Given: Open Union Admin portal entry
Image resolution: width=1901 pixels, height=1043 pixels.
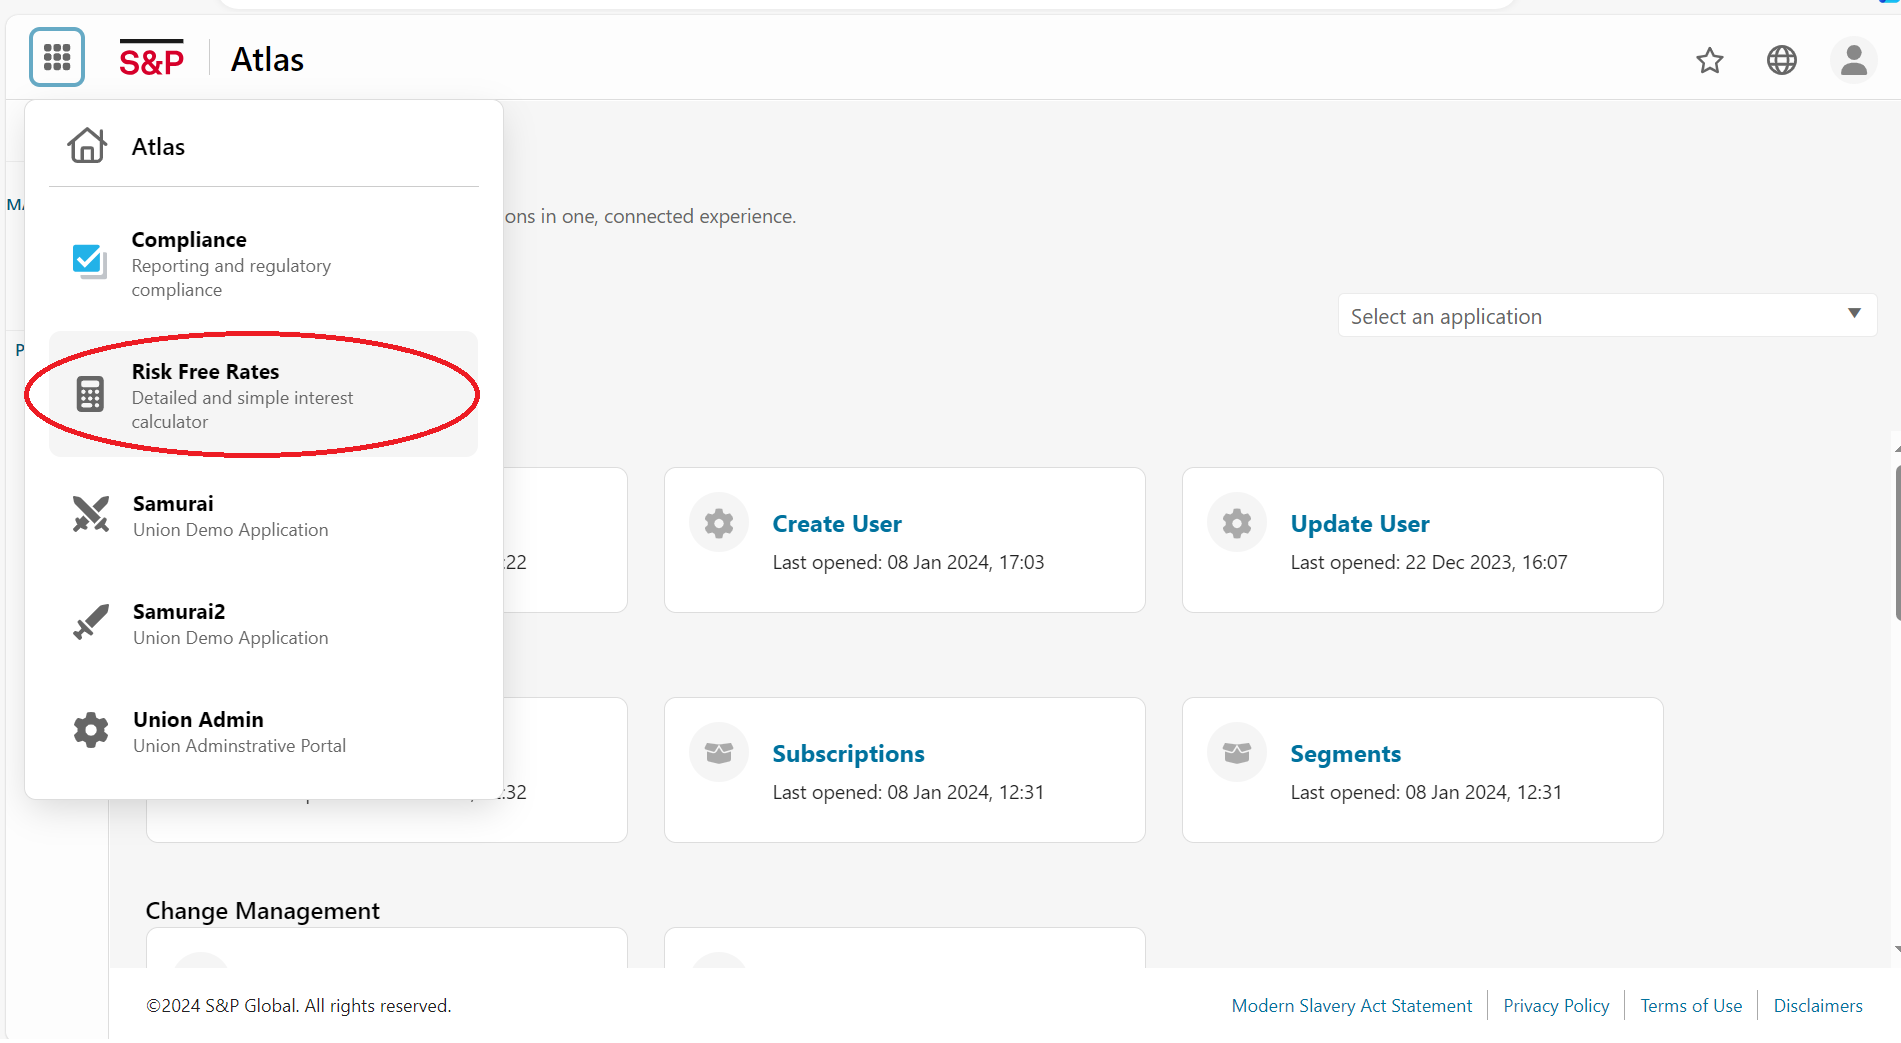Looking at the screenshot, I should 264,732.
